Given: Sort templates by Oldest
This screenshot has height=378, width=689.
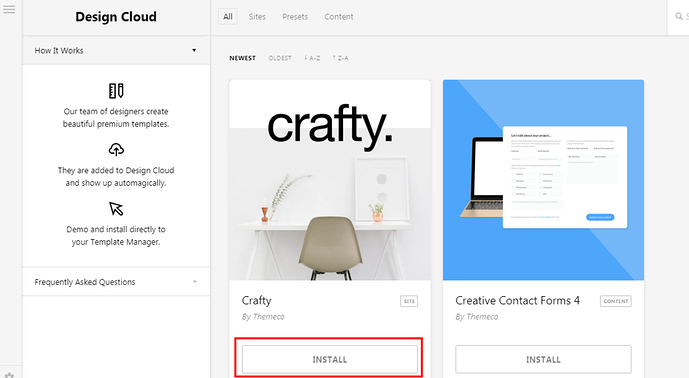Looking at the screenshot, I should click(x=280, y=58).
